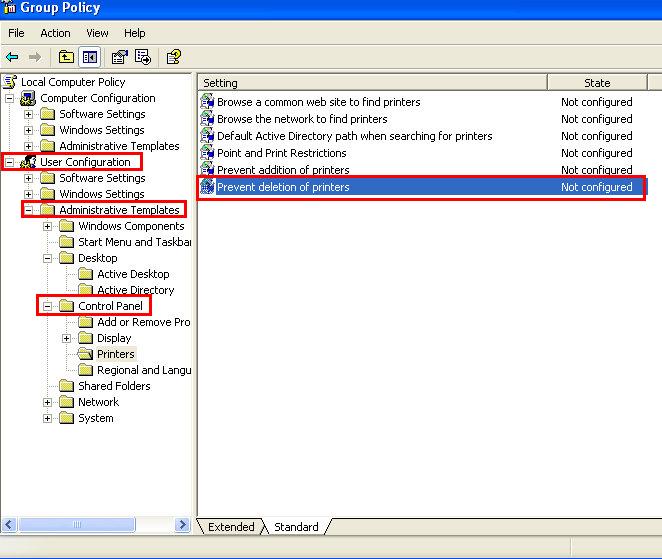Expand Software Settings under User Configuration
This screenshot has height=559, width=662.
click(x=28, y=178)
